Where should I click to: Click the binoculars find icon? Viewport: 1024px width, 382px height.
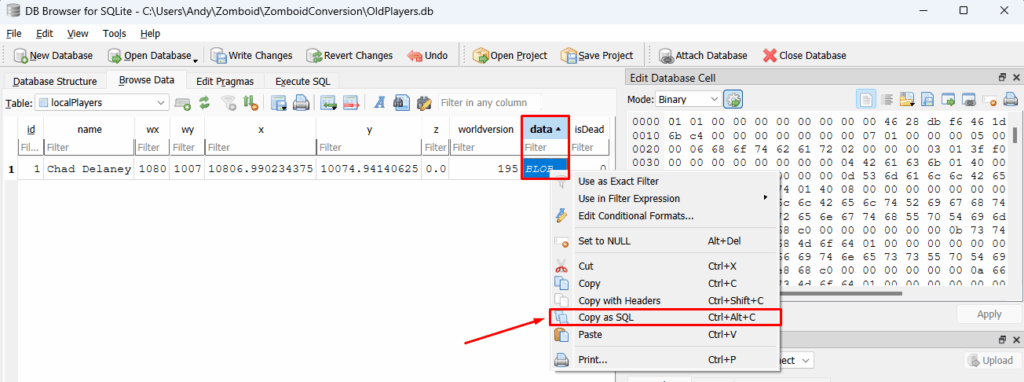402,103
